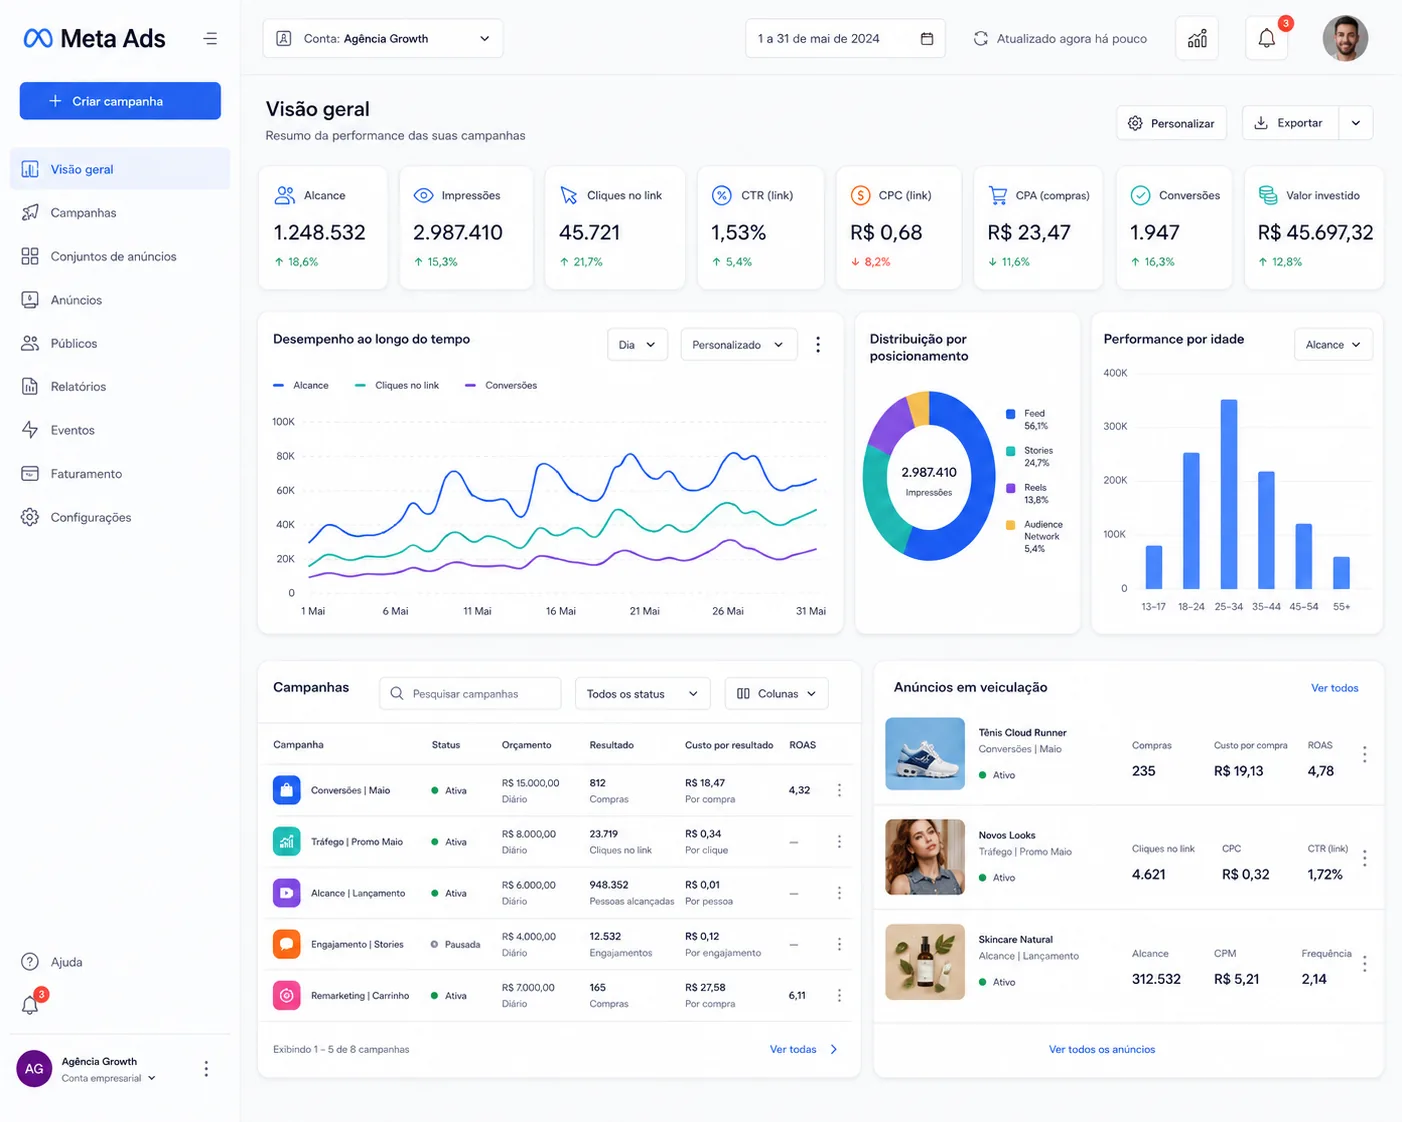Image resolution: width=1402 pixels, height=1122 pixels.
Task: Open options menu for Desempenho chart
Action: tap(818, 345)
